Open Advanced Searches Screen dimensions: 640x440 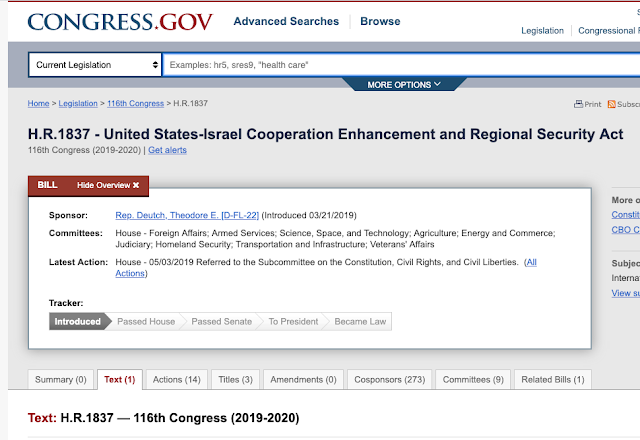[286, 21]
